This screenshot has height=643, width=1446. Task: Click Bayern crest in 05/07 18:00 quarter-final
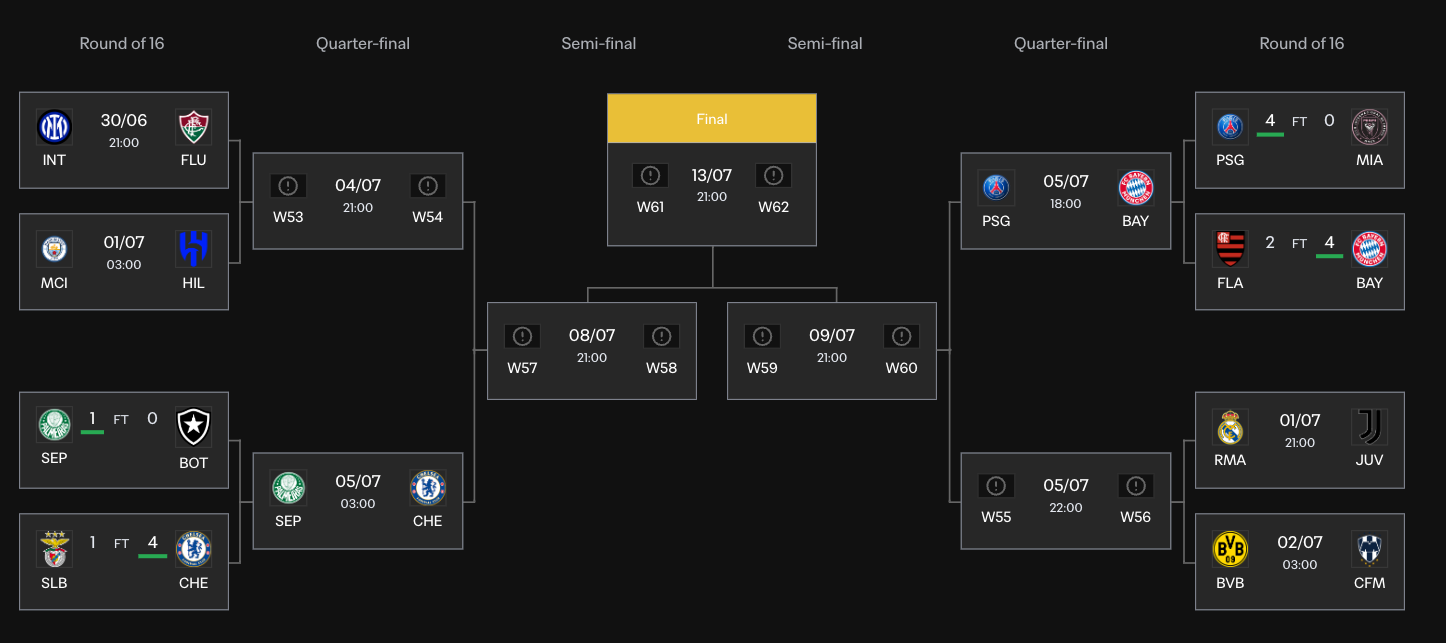(1136, 188)
